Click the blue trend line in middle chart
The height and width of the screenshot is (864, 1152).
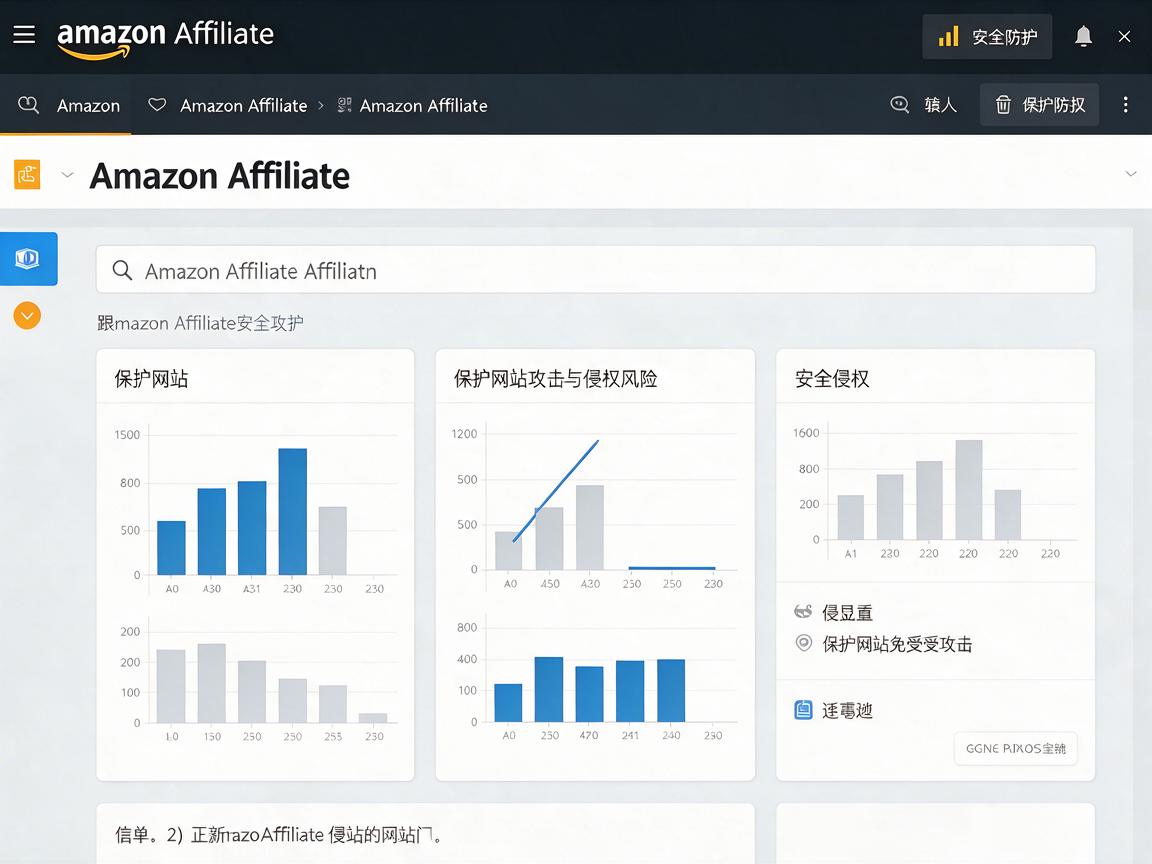click(555, 491)
